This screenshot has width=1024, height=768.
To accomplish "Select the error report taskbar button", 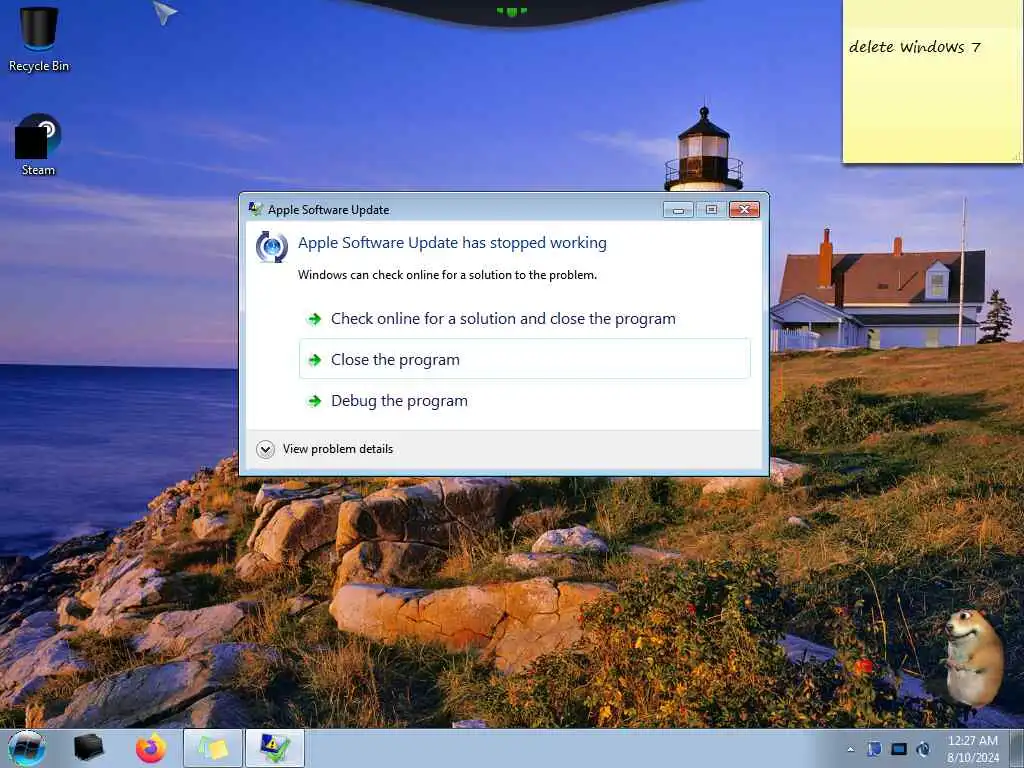I will pyautogui.click(x=275, y=748).
